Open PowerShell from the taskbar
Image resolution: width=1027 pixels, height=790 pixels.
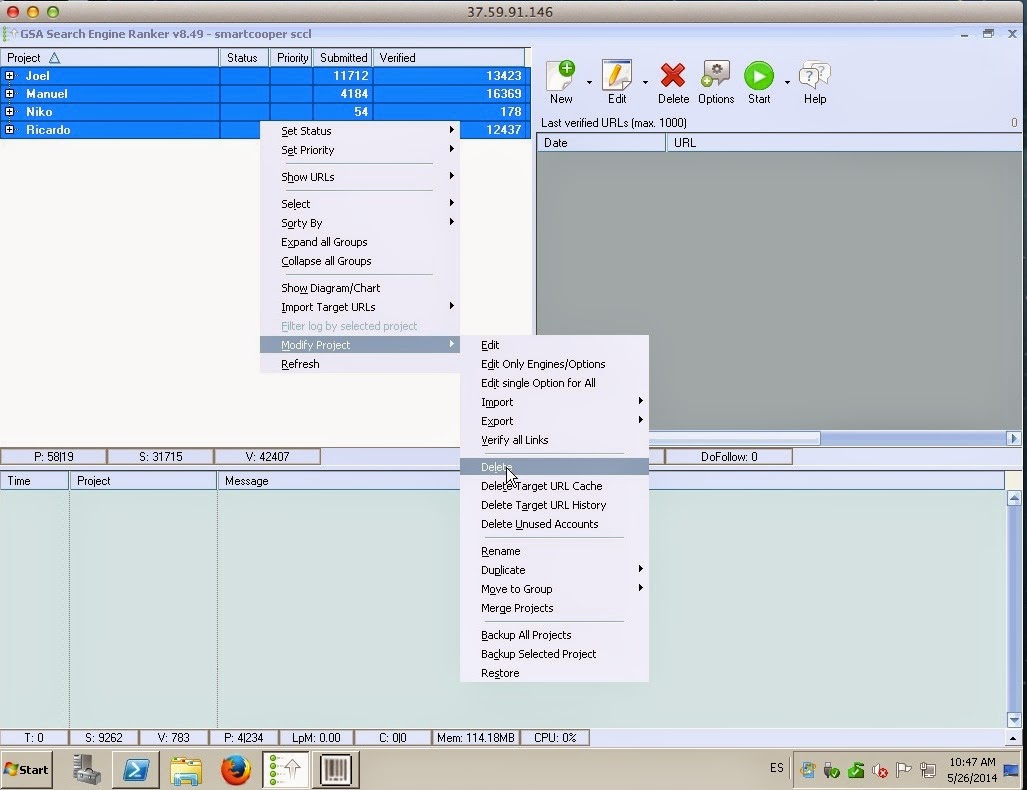136,770
